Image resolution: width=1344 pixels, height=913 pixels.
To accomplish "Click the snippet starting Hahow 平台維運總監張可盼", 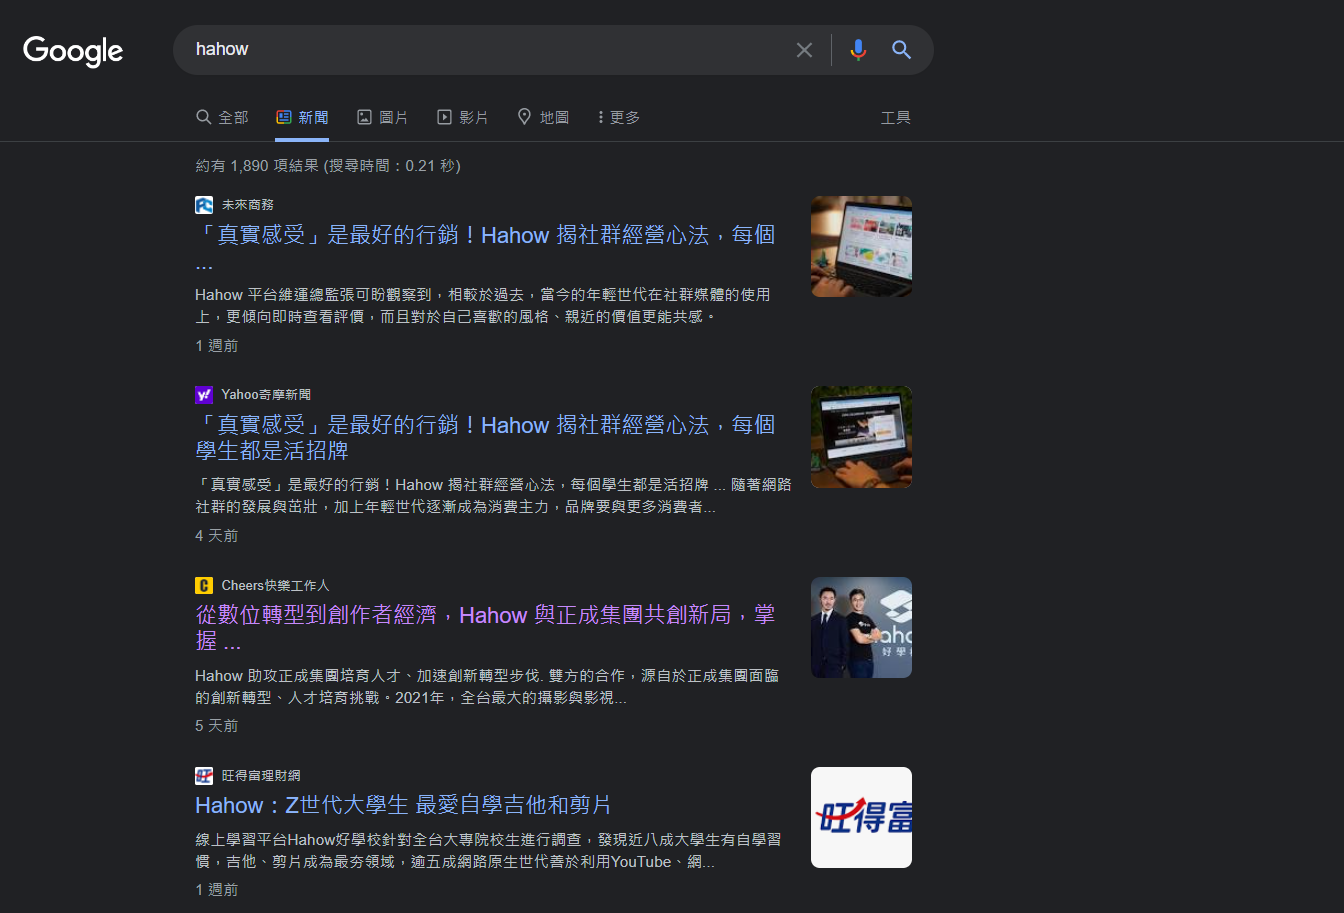I will click(x=483, y=306).
